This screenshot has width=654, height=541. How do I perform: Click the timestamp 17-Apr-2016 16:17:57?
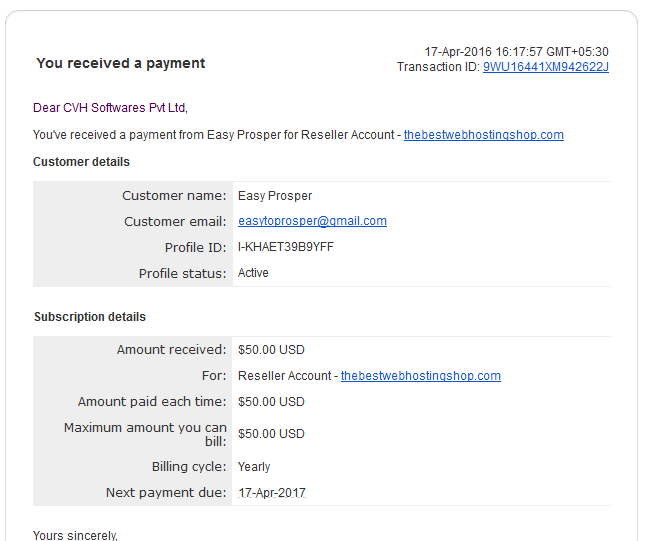pyautogui.click(x=483, y=52)
